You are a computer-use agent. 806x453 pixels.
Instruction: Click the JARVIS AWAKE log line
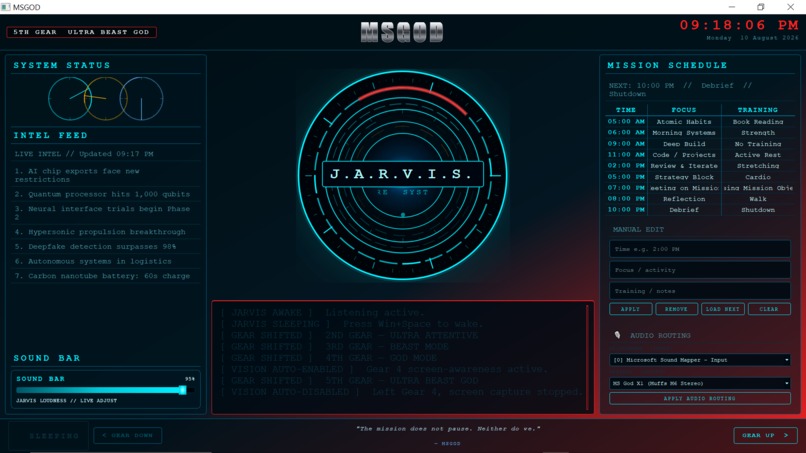coord(323,313)
